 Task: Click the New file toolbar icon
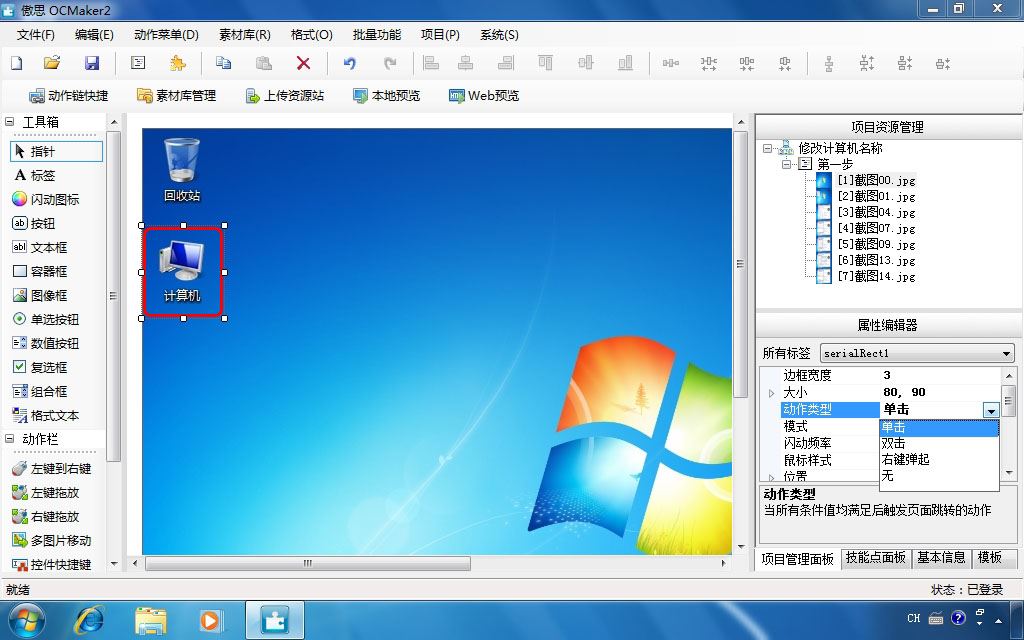[17, 63]
